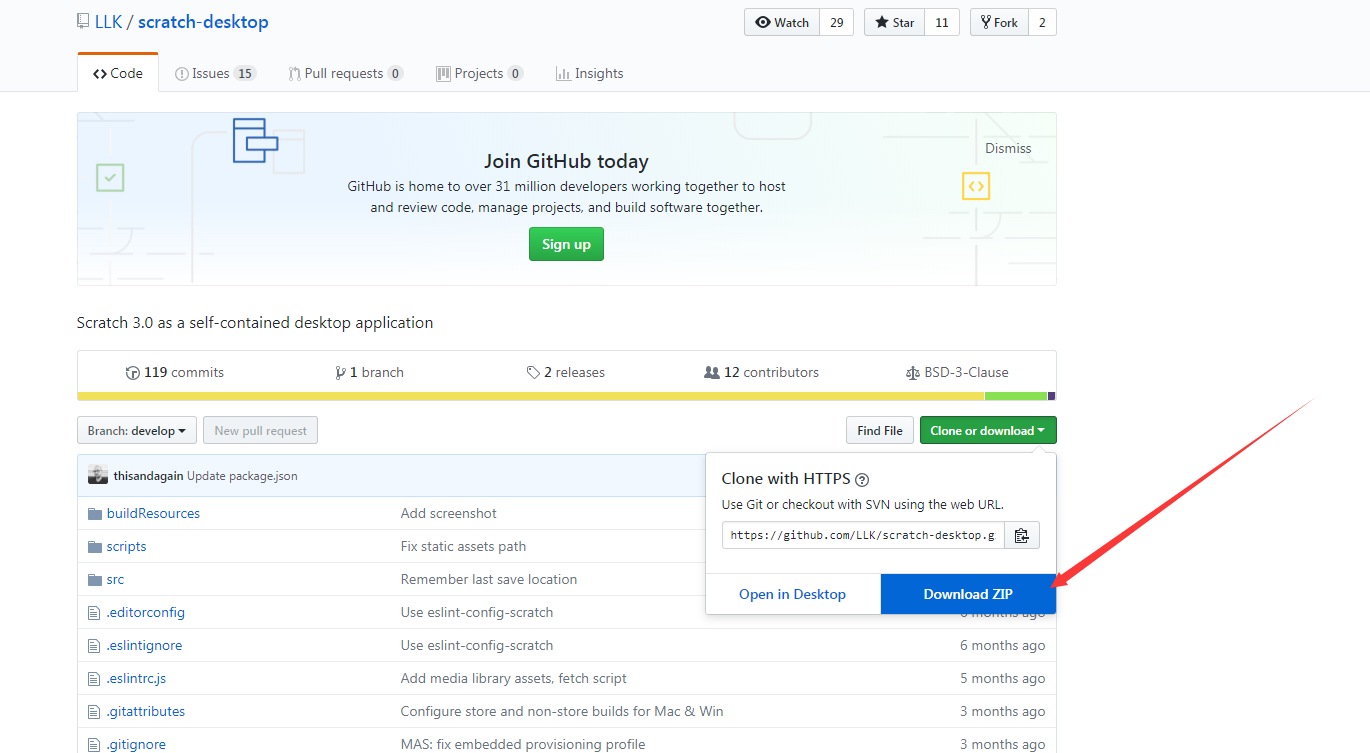Open the scripts folder
1370x753 pixels.
pos(126,546)
